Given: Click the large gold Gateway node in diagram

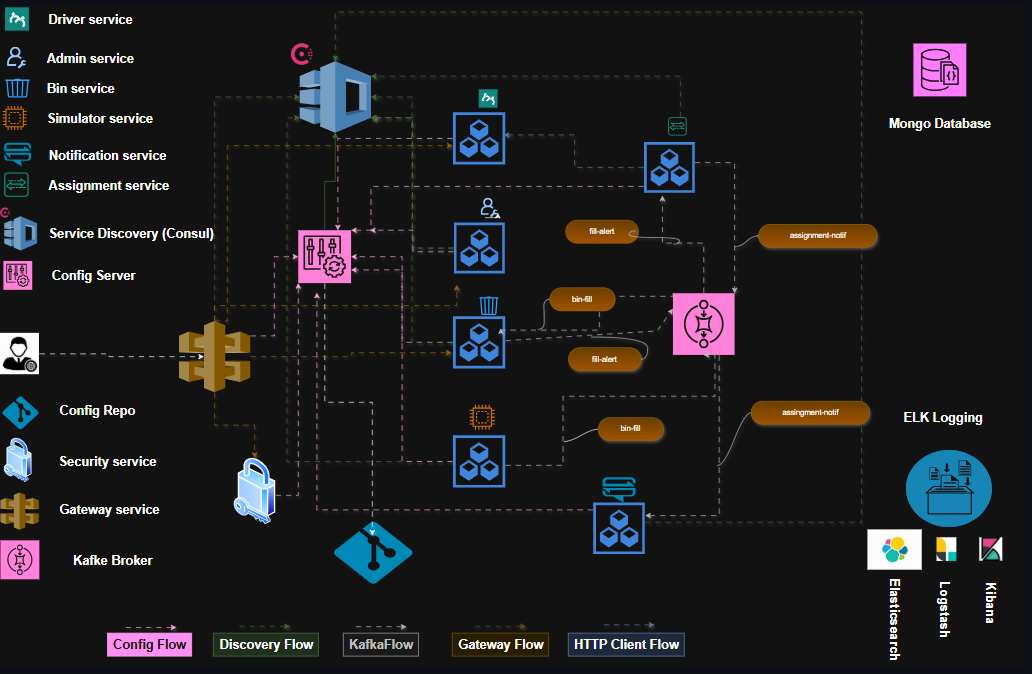Looking at the screenshot, I should [x=214, y=356].
